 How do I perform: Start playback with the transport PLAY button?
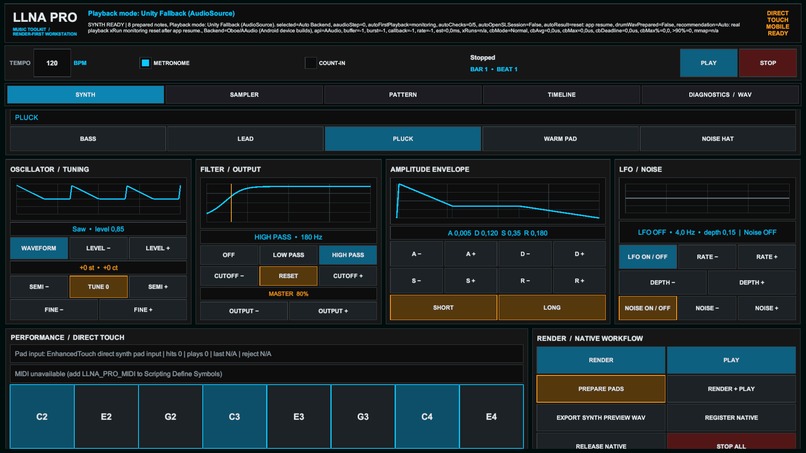coord(708,63)
